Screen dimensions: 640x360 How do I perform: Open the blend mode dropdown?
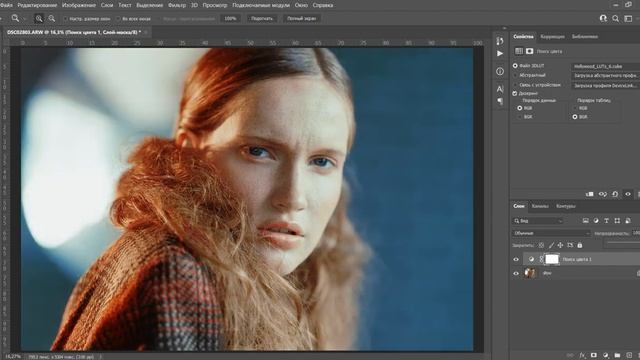coord(551,233)
